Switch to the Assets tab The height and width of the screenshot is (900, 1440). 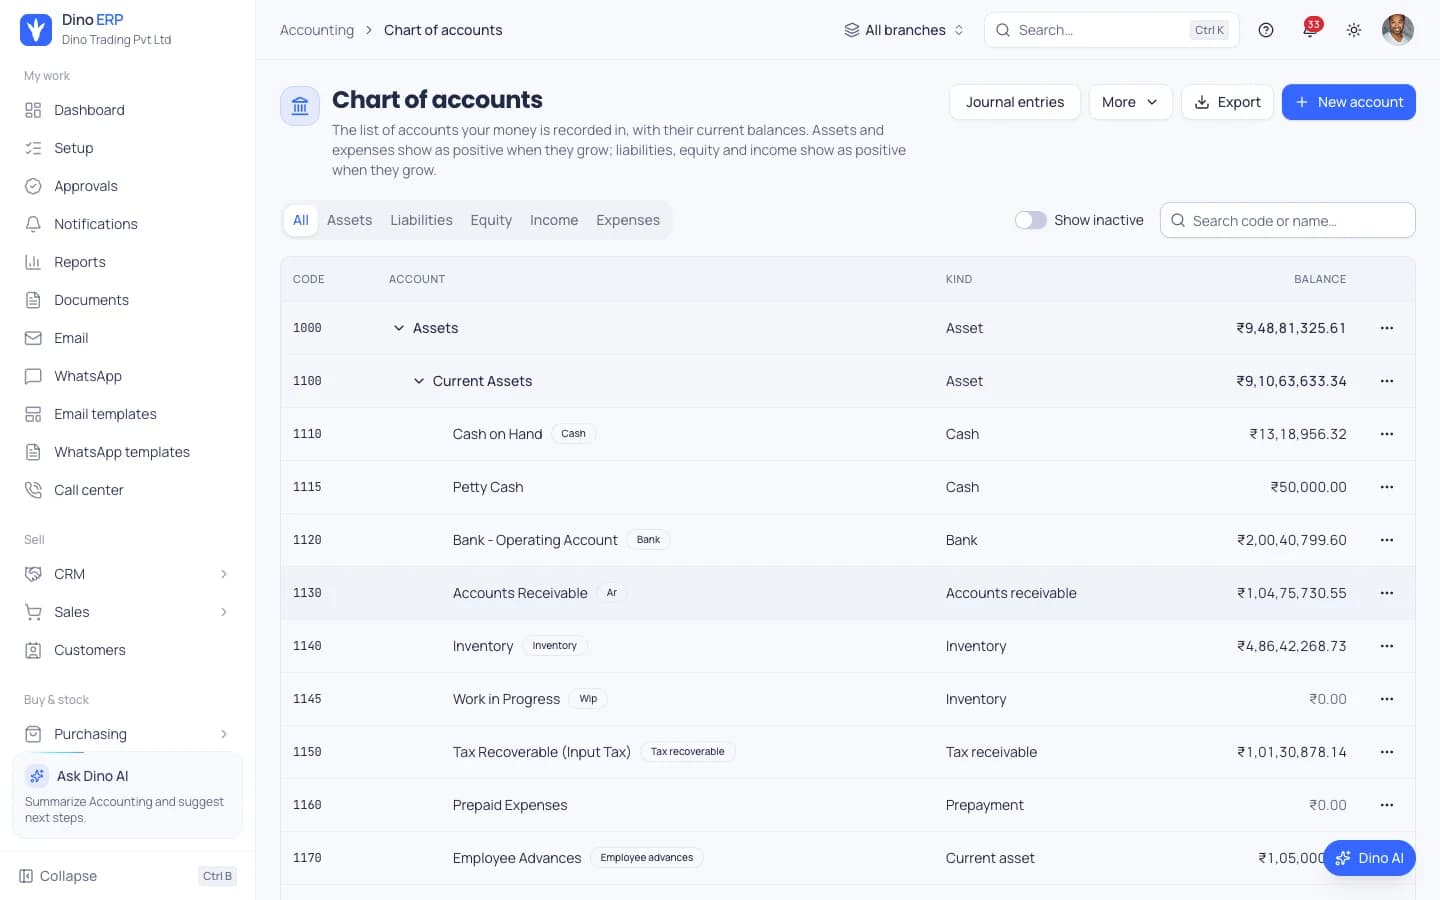tap(349, 220)
